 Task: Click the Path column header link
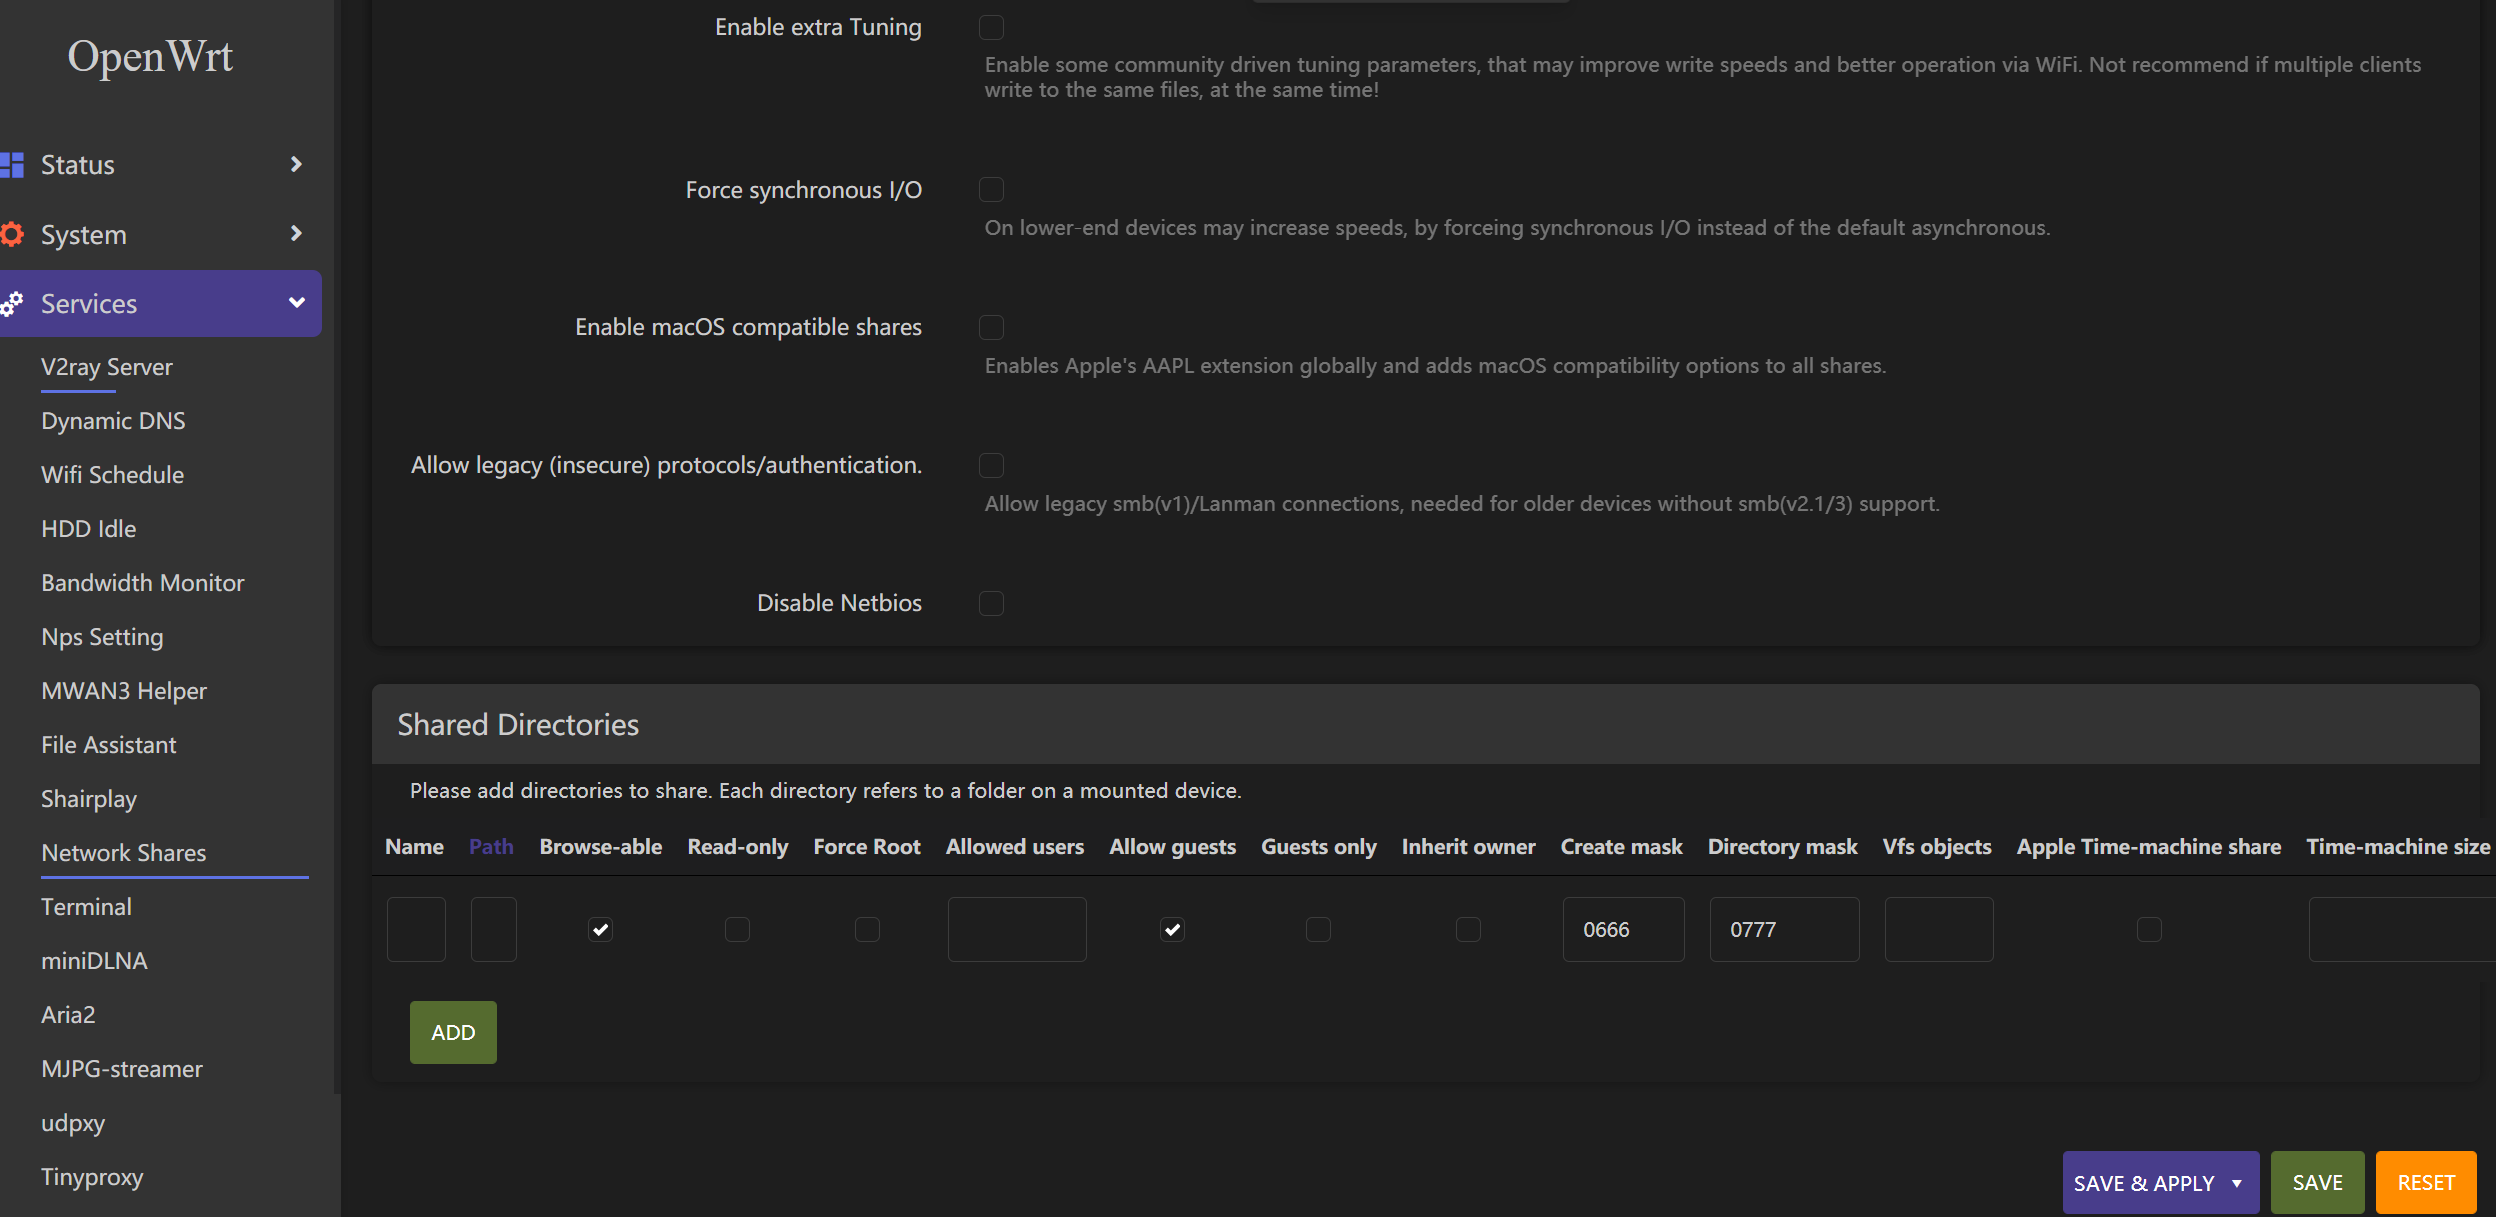point(491,847)
